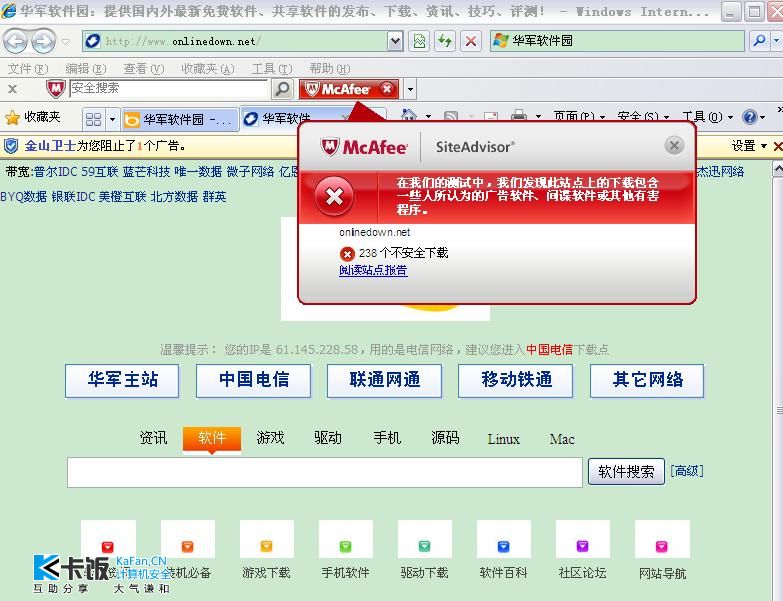
Task: Open the 编辑(E) menu
Action: point(86,68)
